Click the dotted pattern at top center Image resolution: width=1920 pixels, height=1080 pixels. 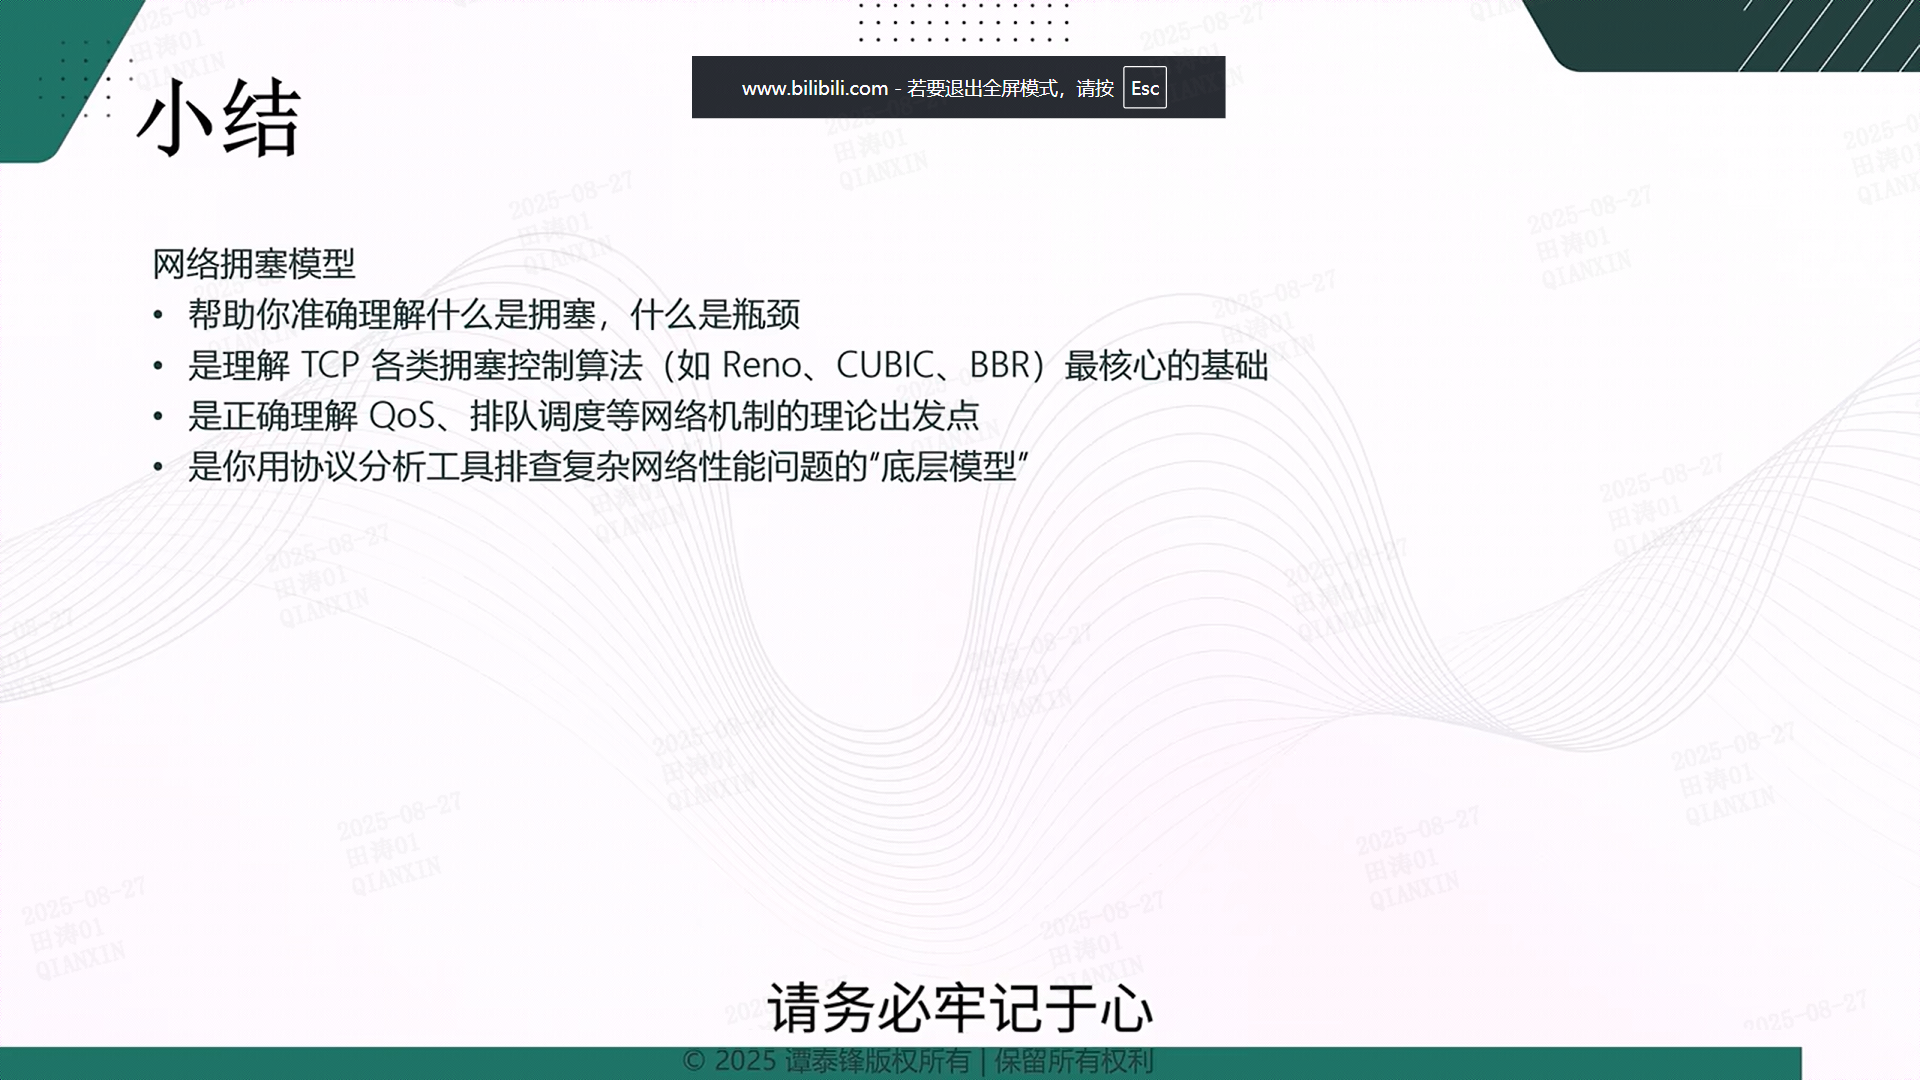tap(963, 22)
